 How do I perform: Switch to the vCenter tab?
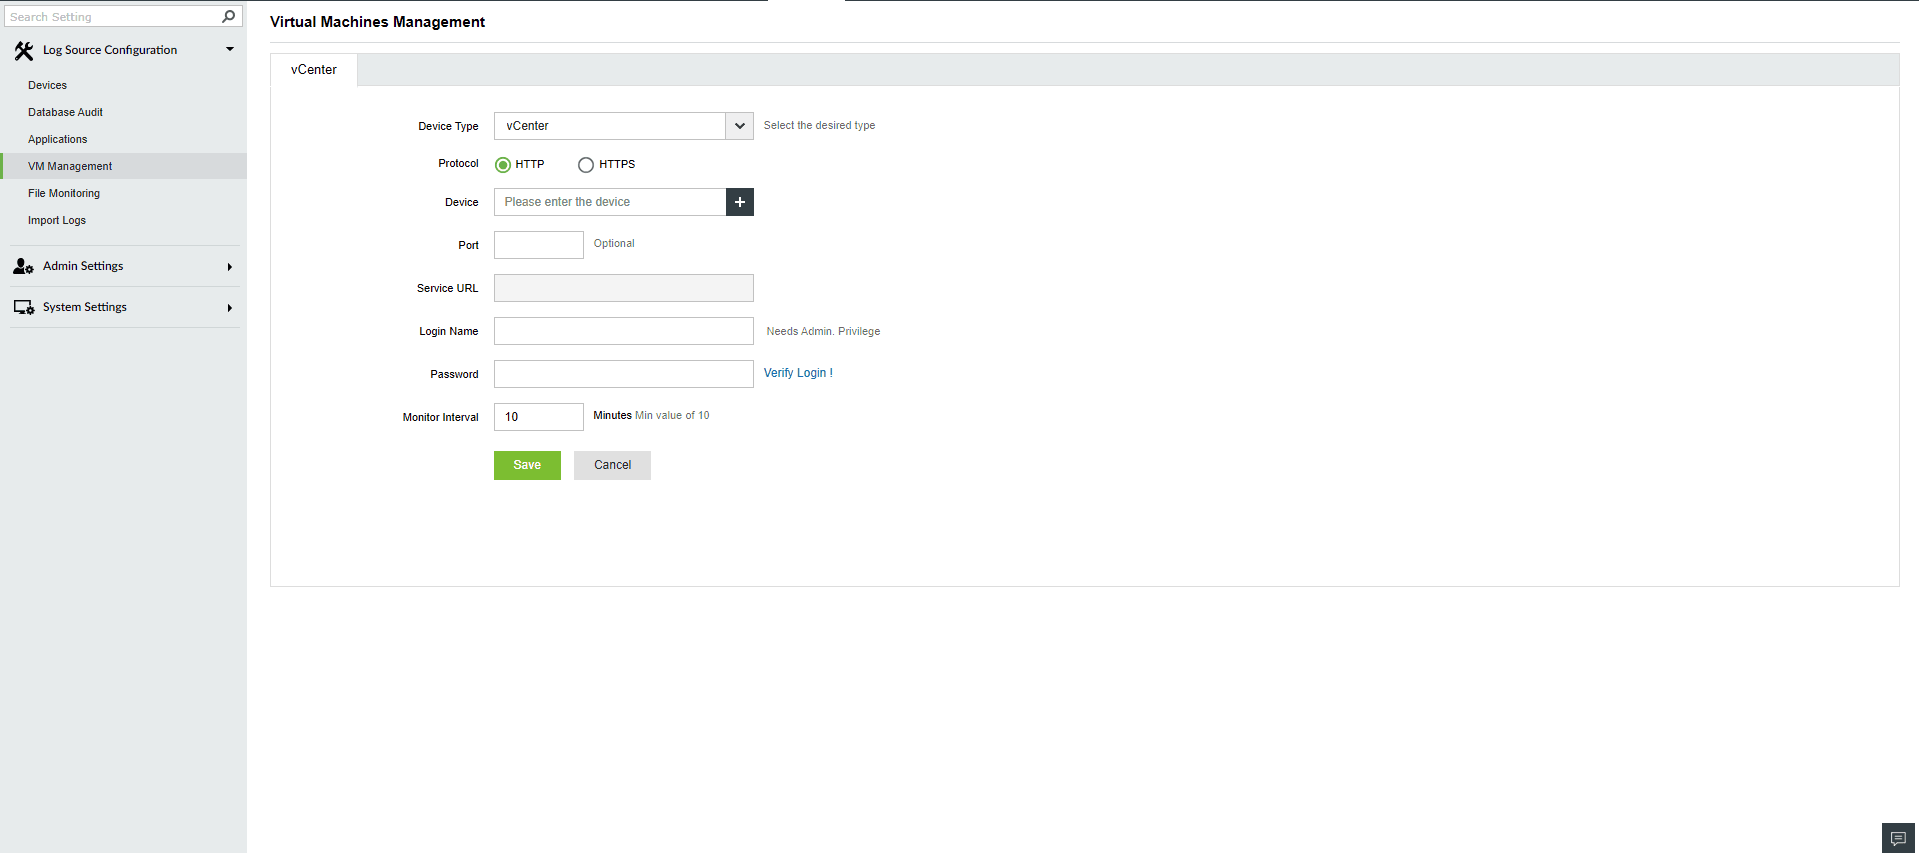[314, 70]
